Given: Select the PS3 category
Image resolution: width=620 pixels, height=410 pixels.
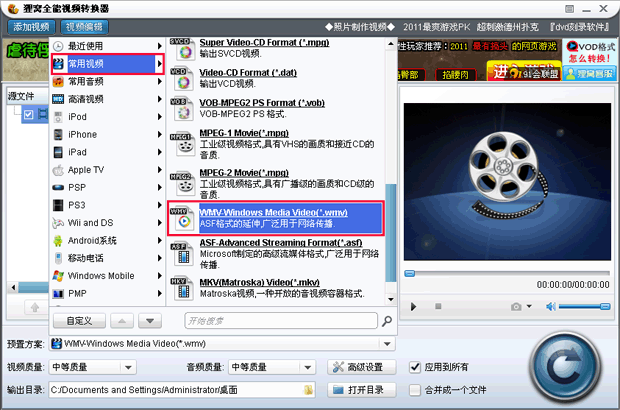Looking at the screenshot, I should 107,205.
